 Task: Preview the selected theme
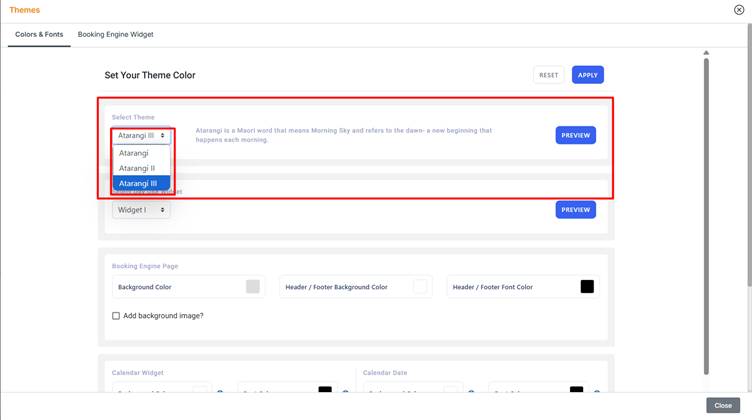(x=575, y=135)
